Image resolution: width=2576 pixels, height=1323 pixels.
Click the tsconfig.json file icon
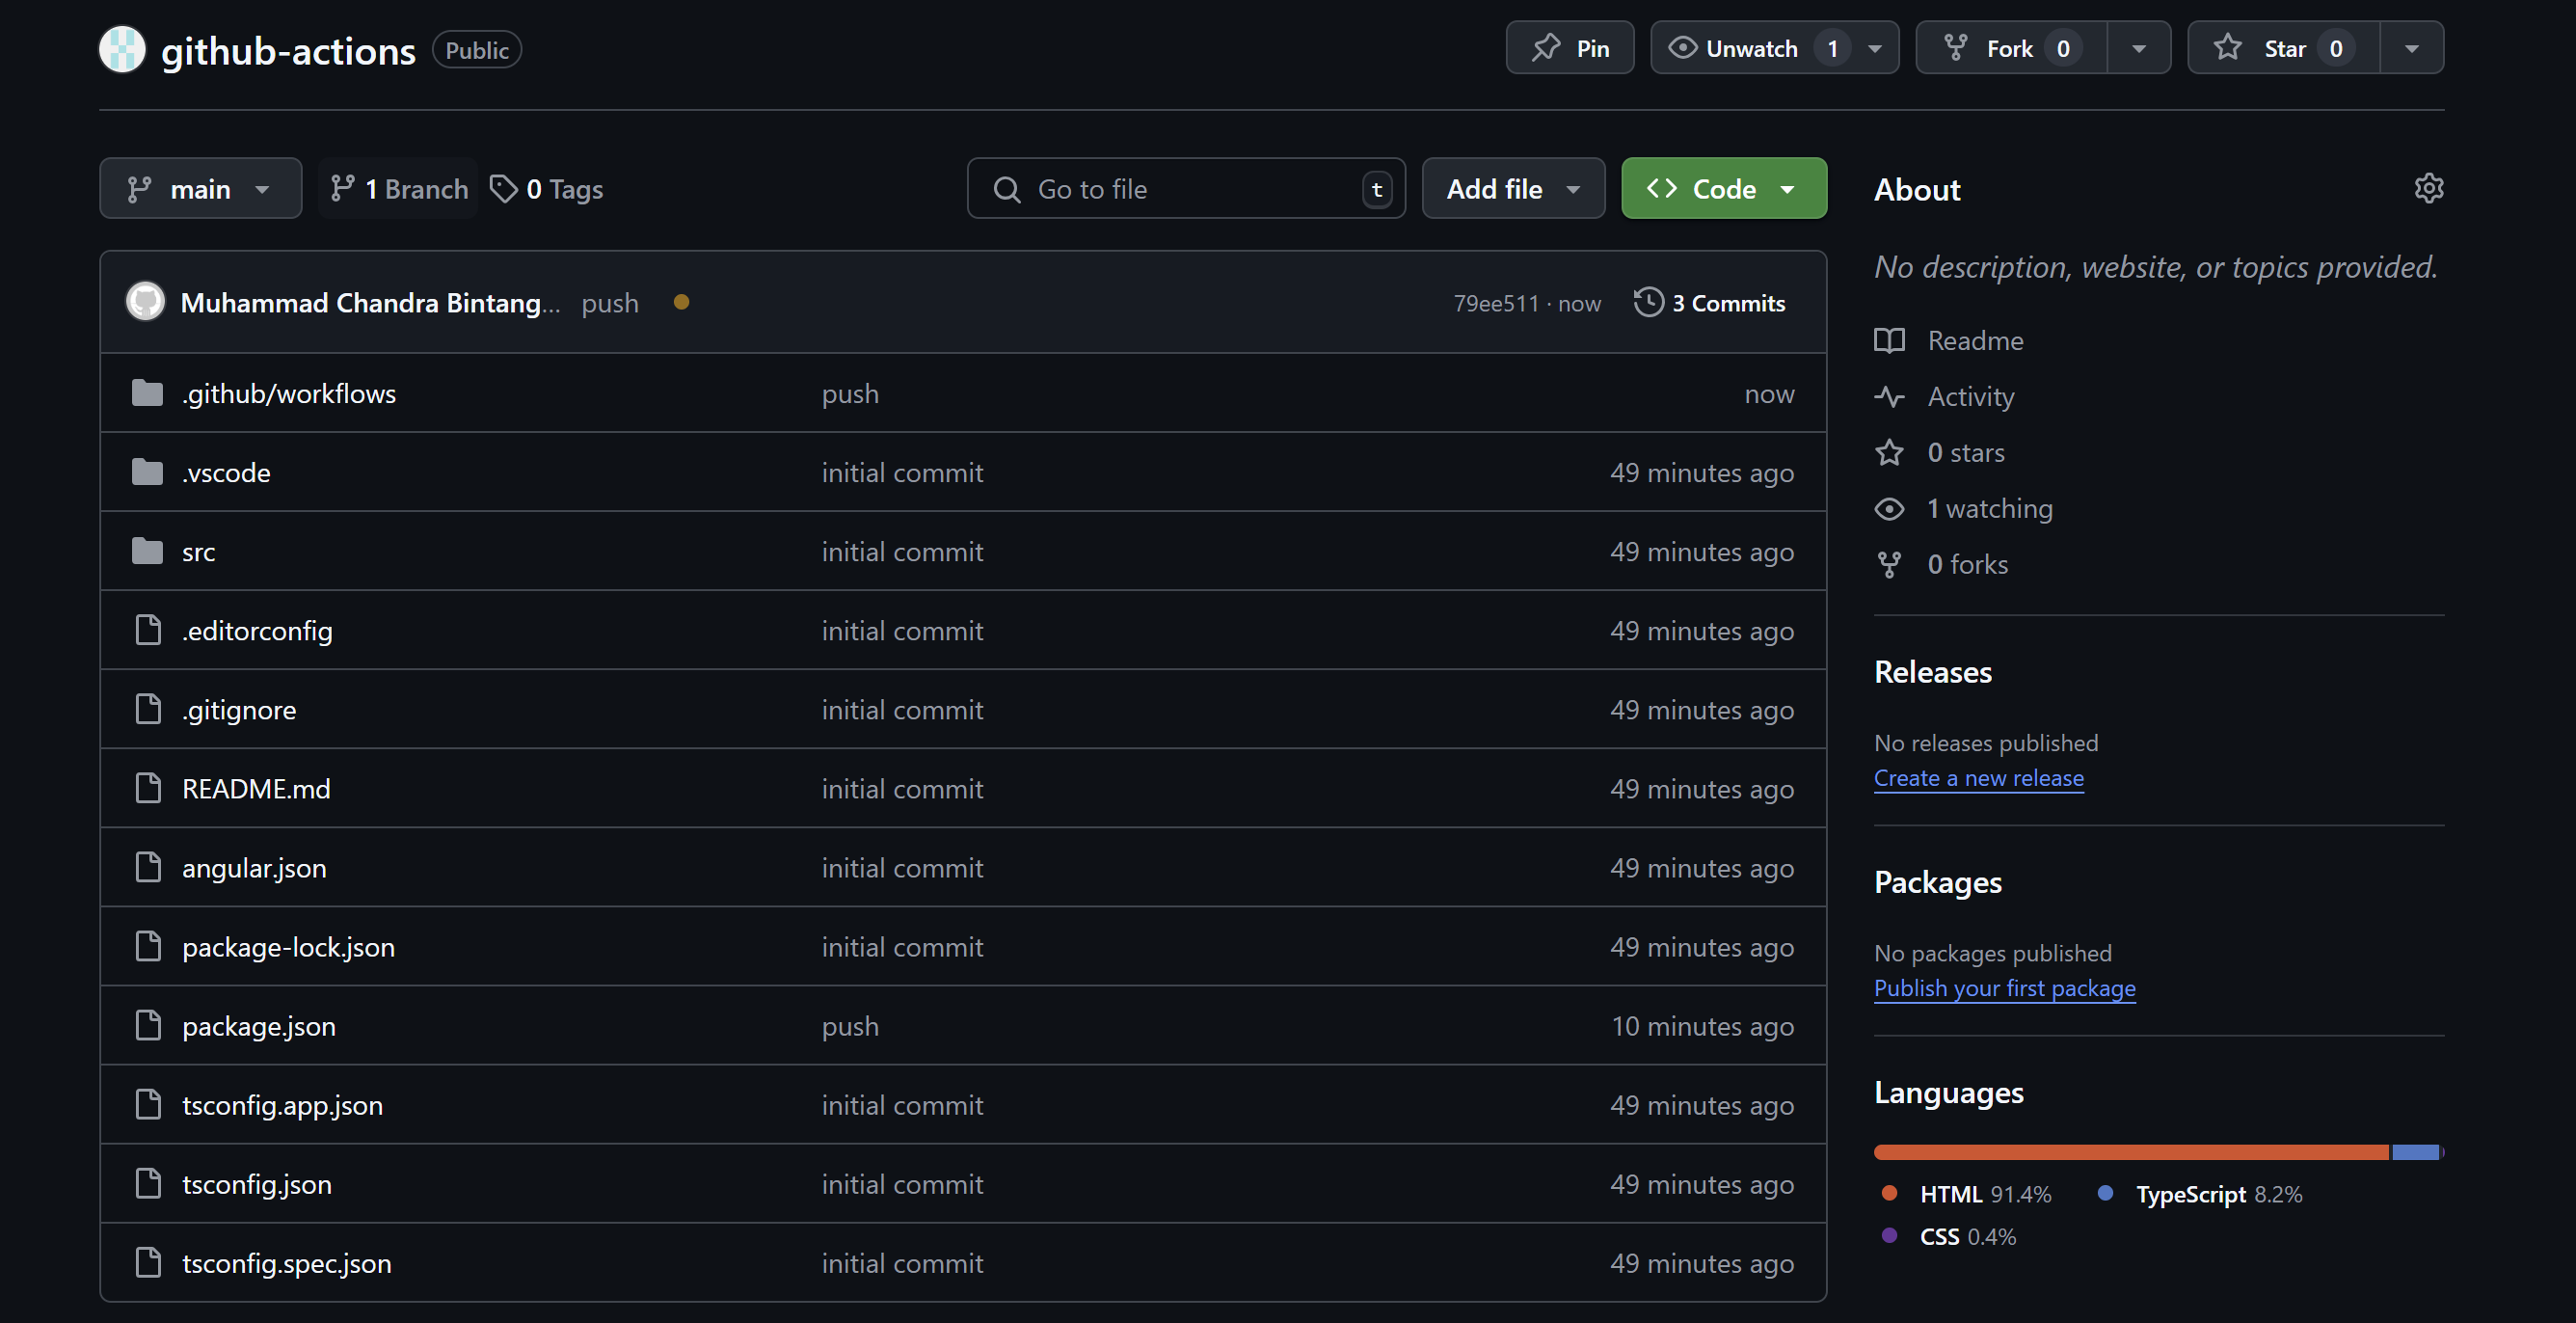click(148, 1183)
